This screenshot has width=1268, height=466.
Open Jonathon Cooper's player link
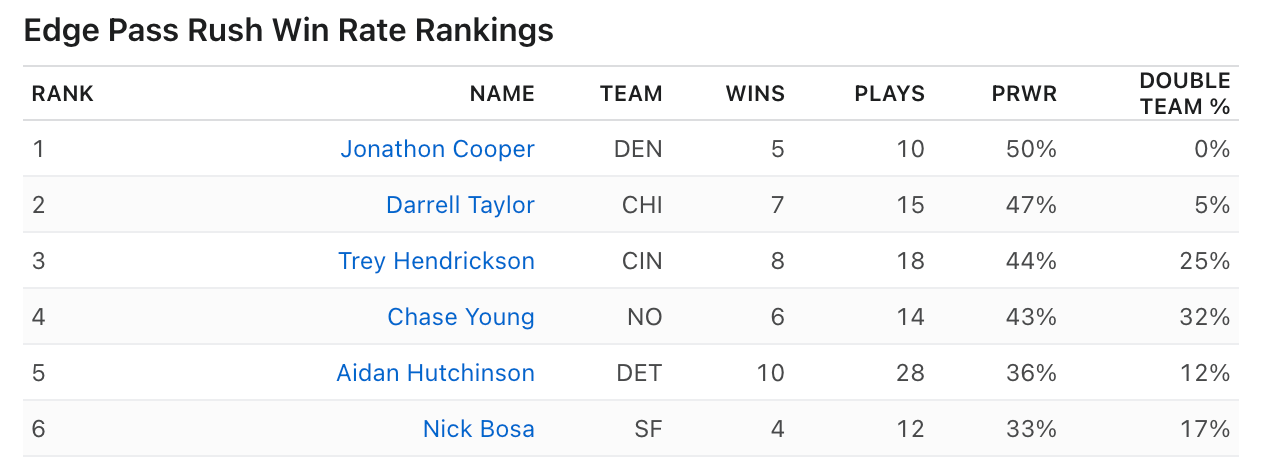tap(437, 149)
